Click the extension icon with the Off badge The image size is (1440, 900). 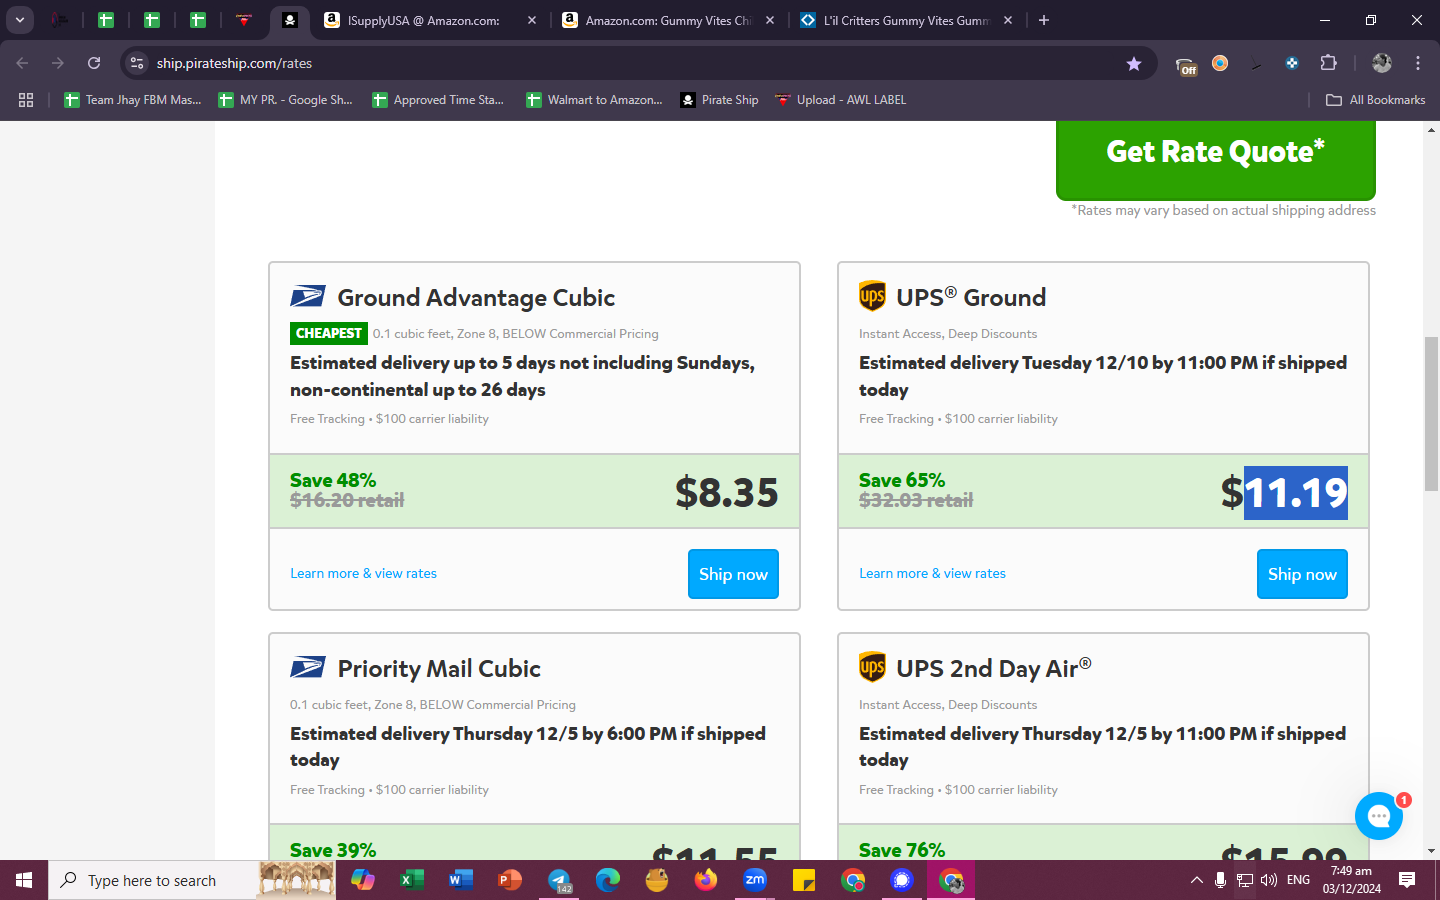pyautogui.click(x=1186, y=64)
